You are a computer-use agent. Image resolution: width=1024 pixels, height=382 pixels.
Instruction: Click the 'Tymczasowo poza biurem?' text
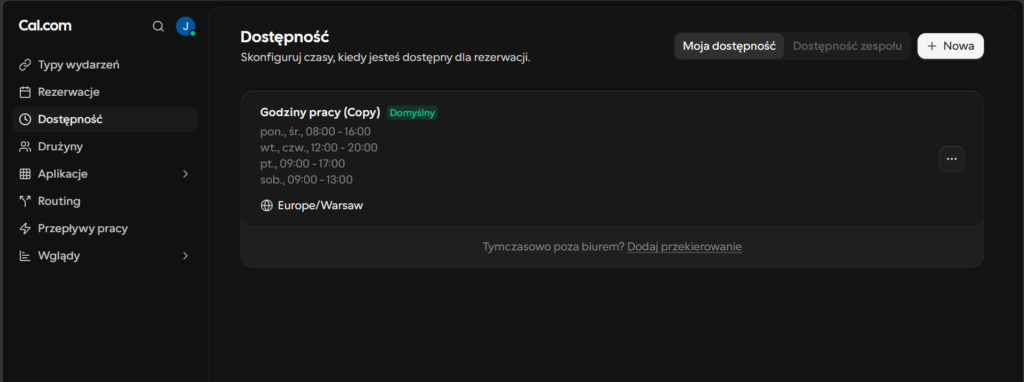tap(554, 247)
